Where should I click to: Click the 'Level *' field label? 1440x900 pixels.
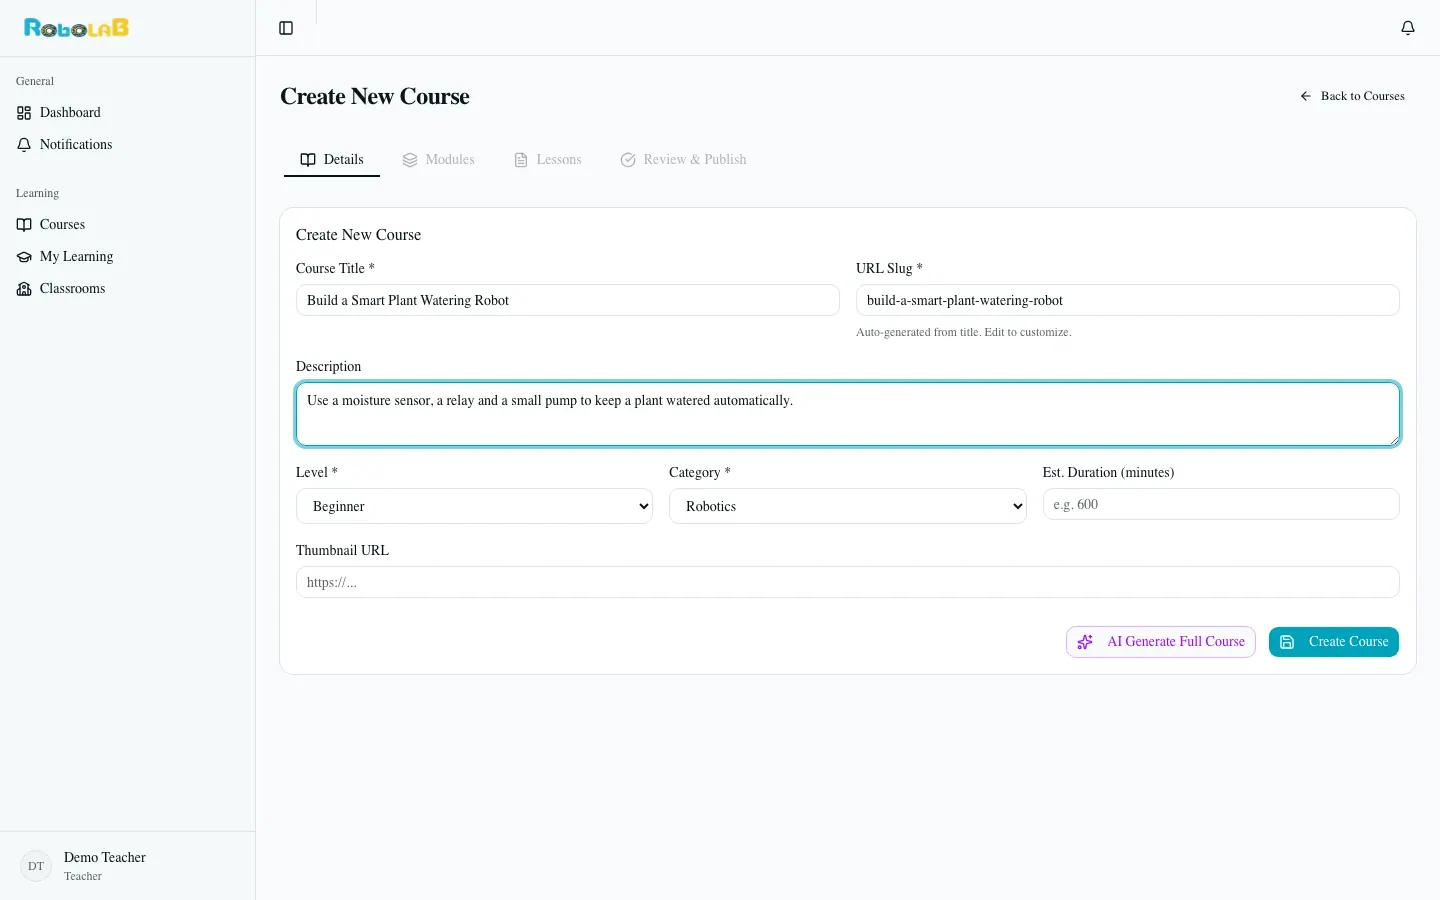(317, 472)
